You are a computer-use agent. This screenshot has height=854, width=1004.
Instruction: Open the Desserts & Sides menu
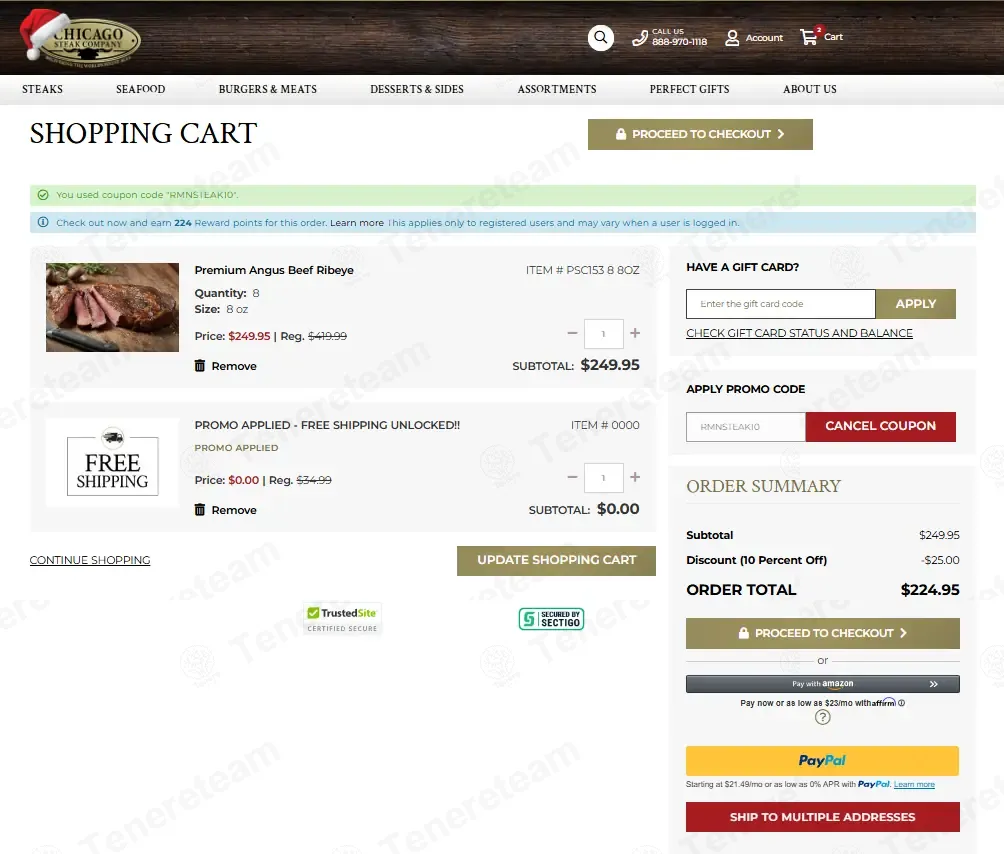417,89
